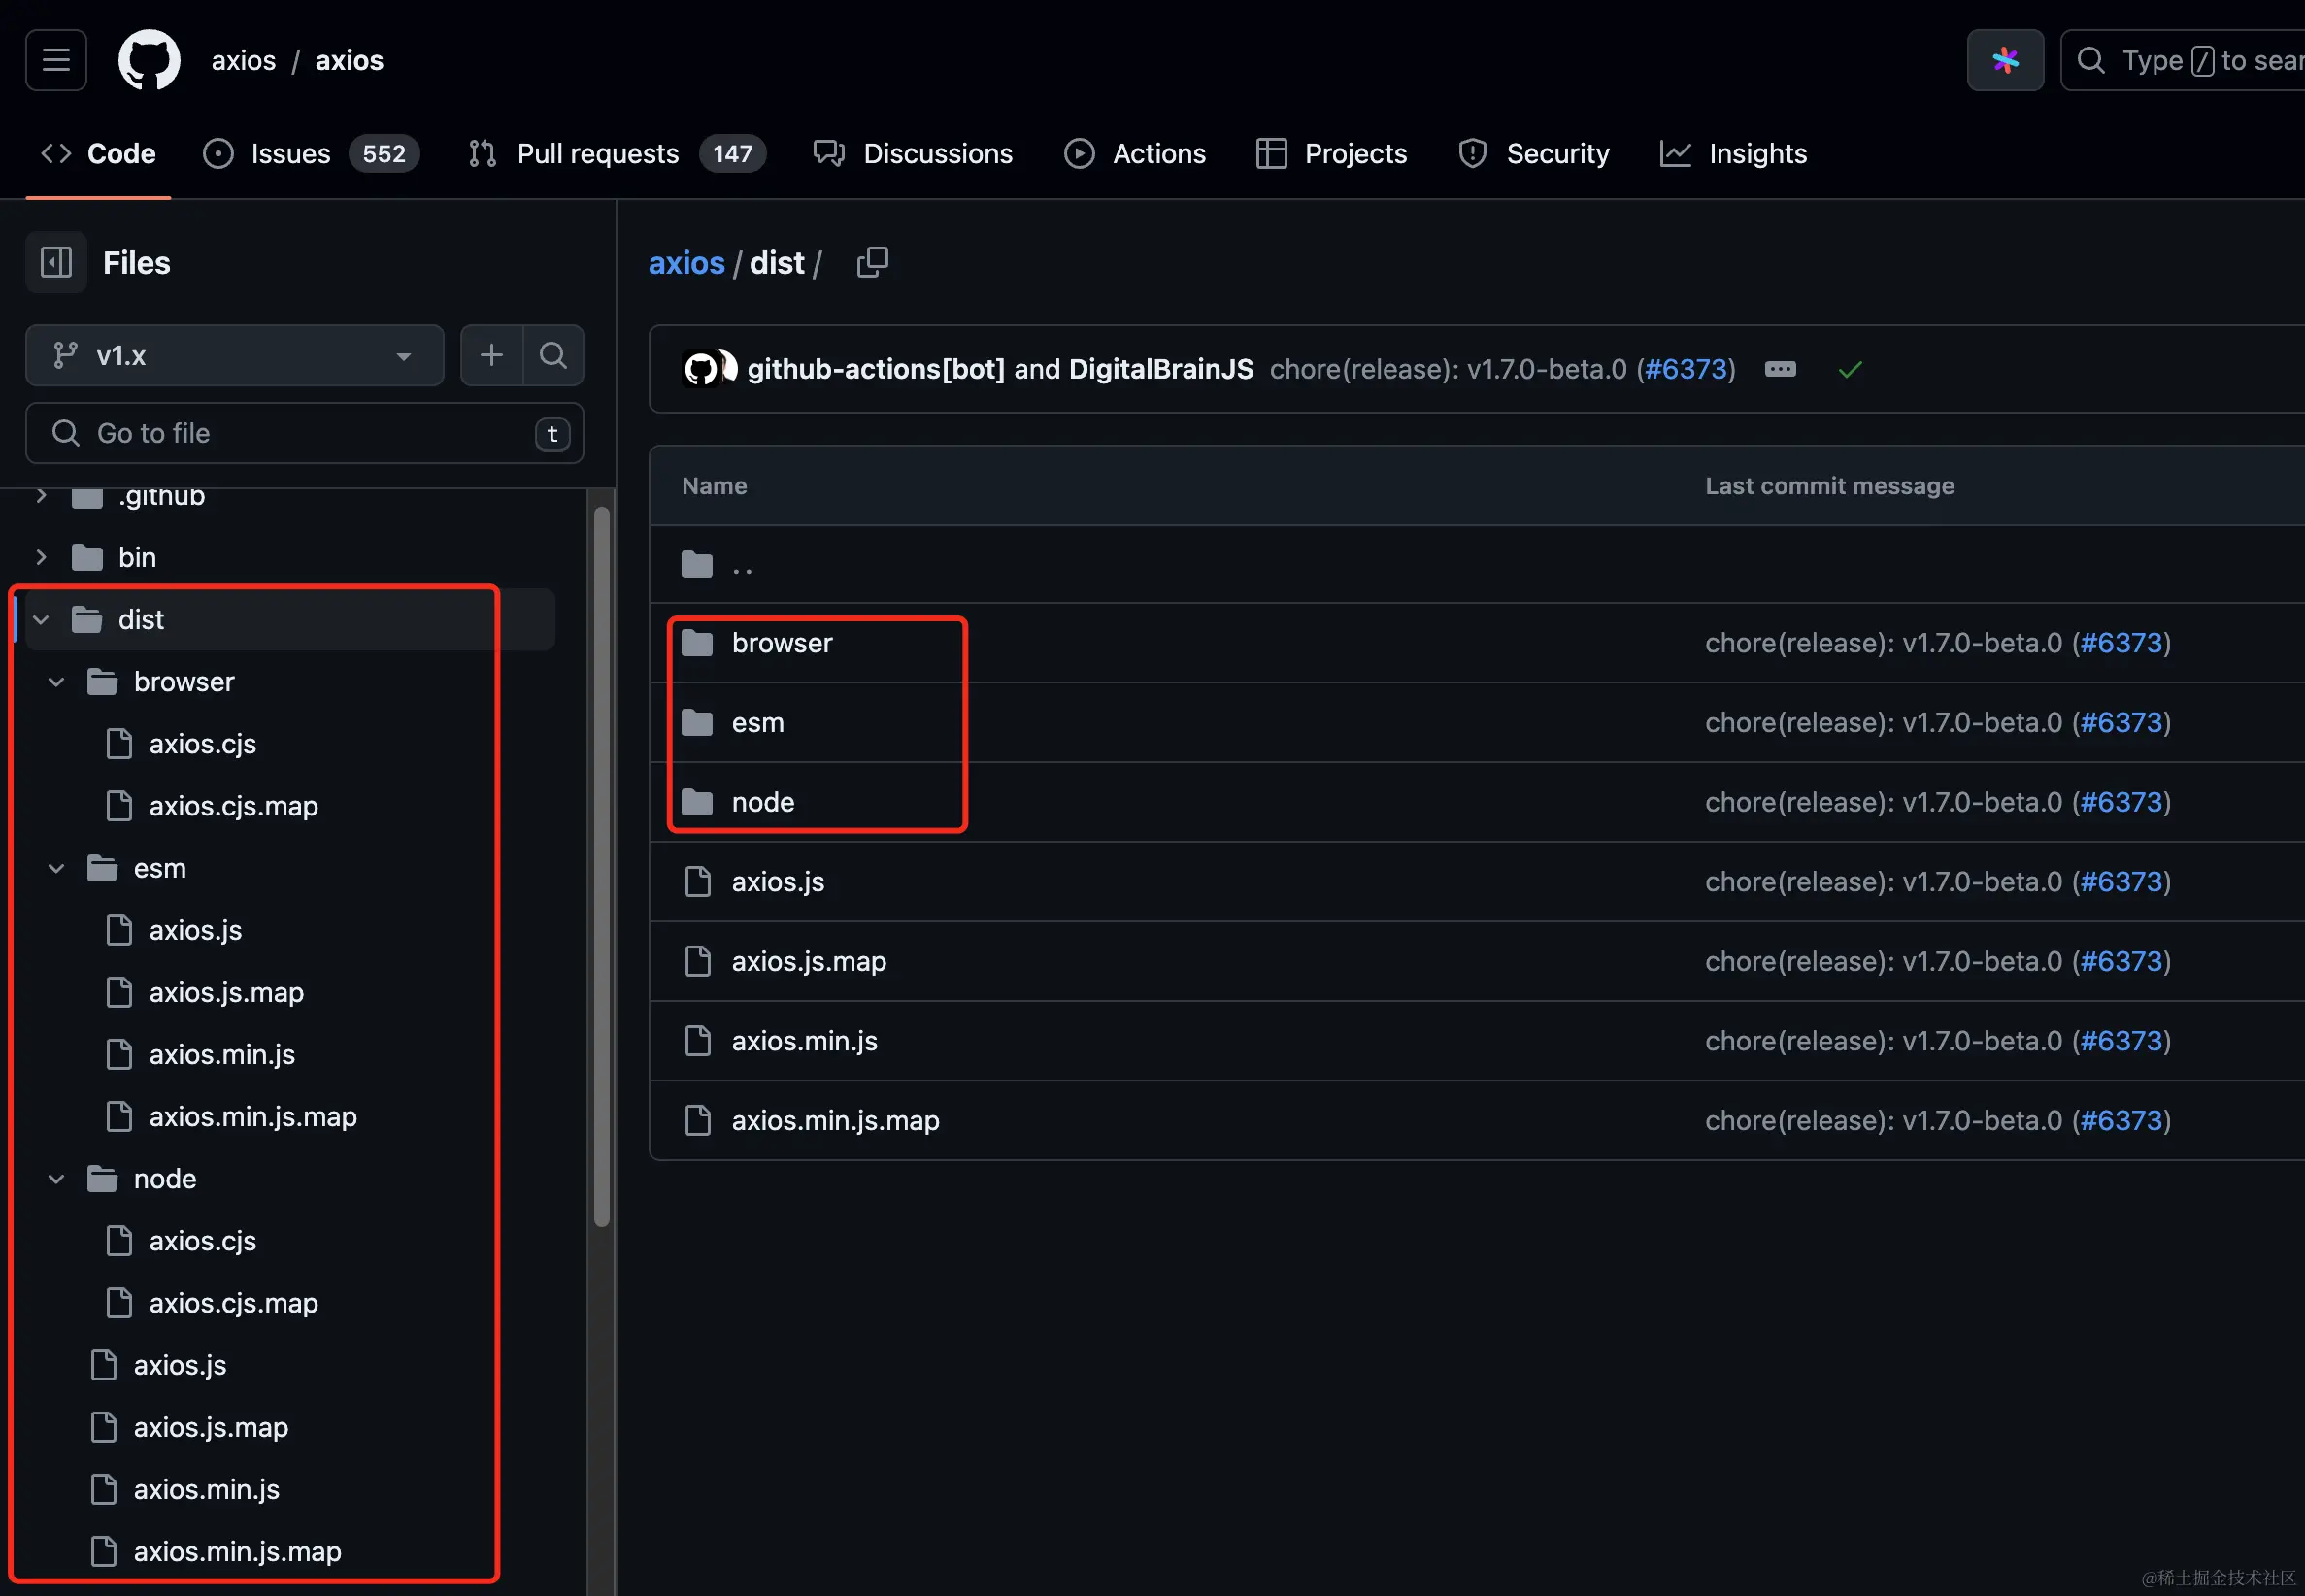Open the DigitalBrainJS author link

click(x=1161, y=369)
